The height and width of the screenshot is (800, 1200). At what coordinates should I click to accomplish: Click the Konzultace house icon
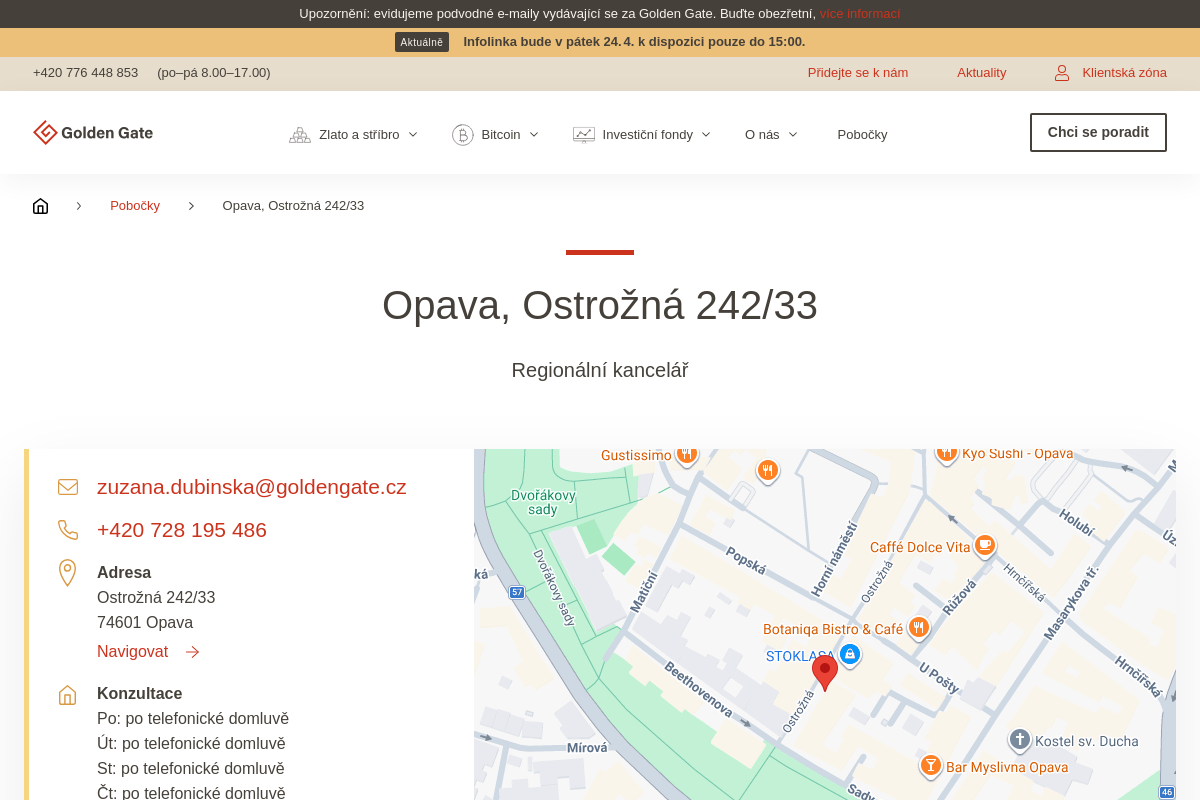(x=67, y=695)
